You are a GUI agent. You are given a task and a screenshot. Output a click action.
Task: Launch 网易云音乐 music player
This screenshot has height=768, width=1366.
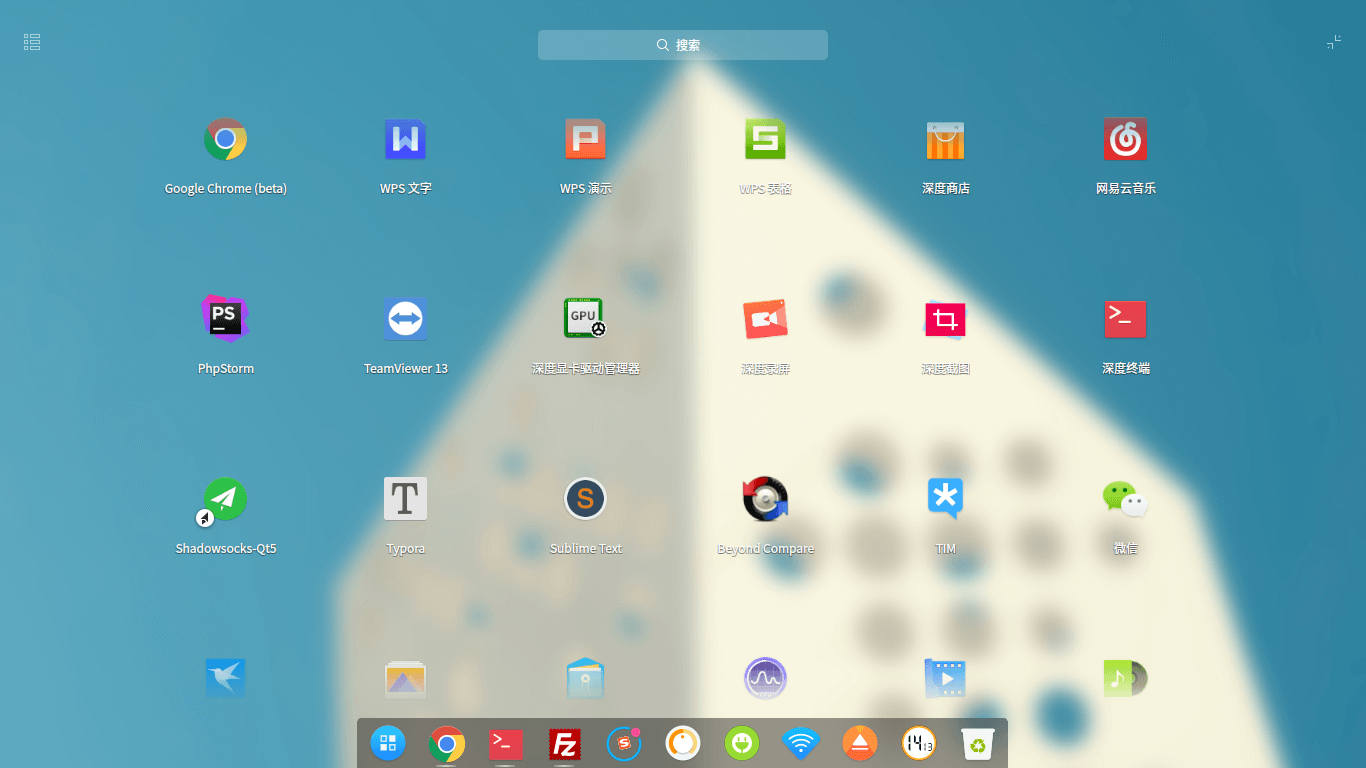coord(1126,140)
